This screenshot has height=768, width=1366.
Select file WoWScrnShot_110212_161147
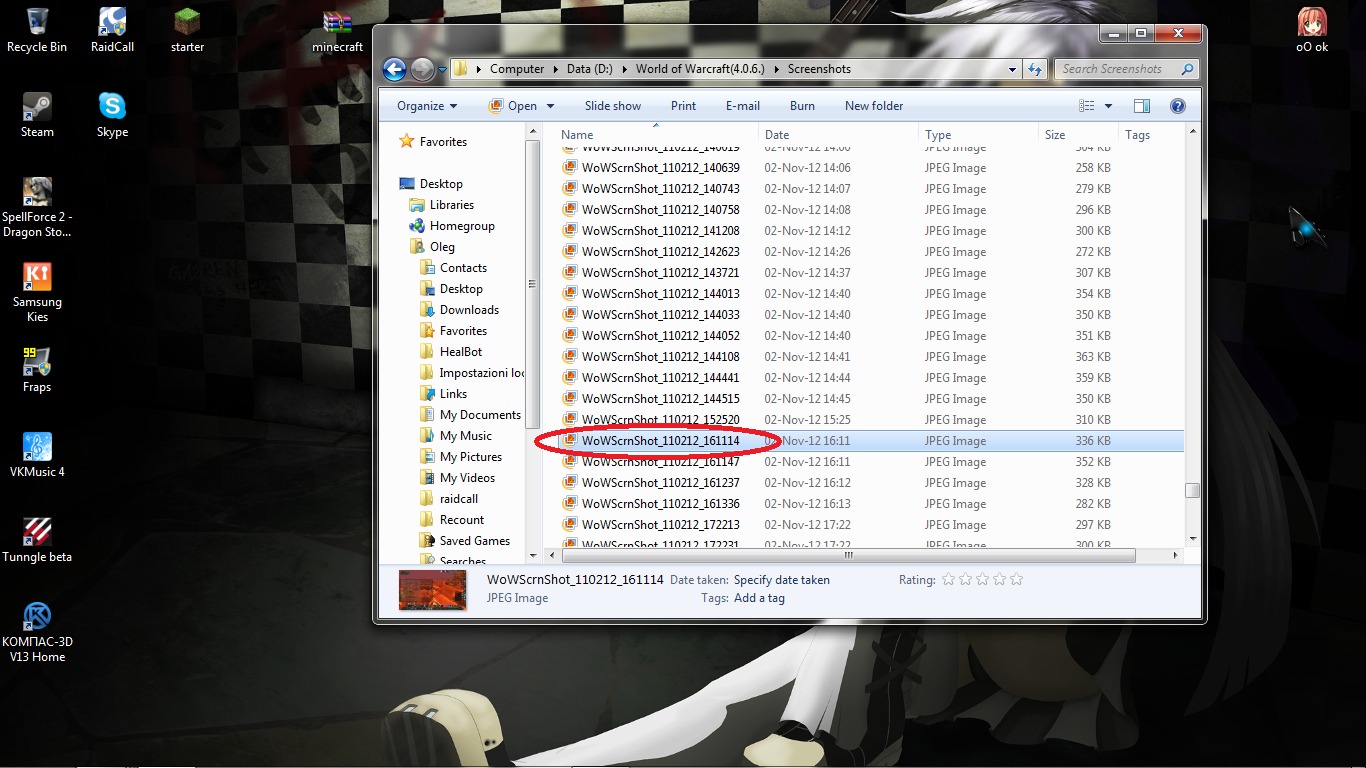tap(661, 462)
